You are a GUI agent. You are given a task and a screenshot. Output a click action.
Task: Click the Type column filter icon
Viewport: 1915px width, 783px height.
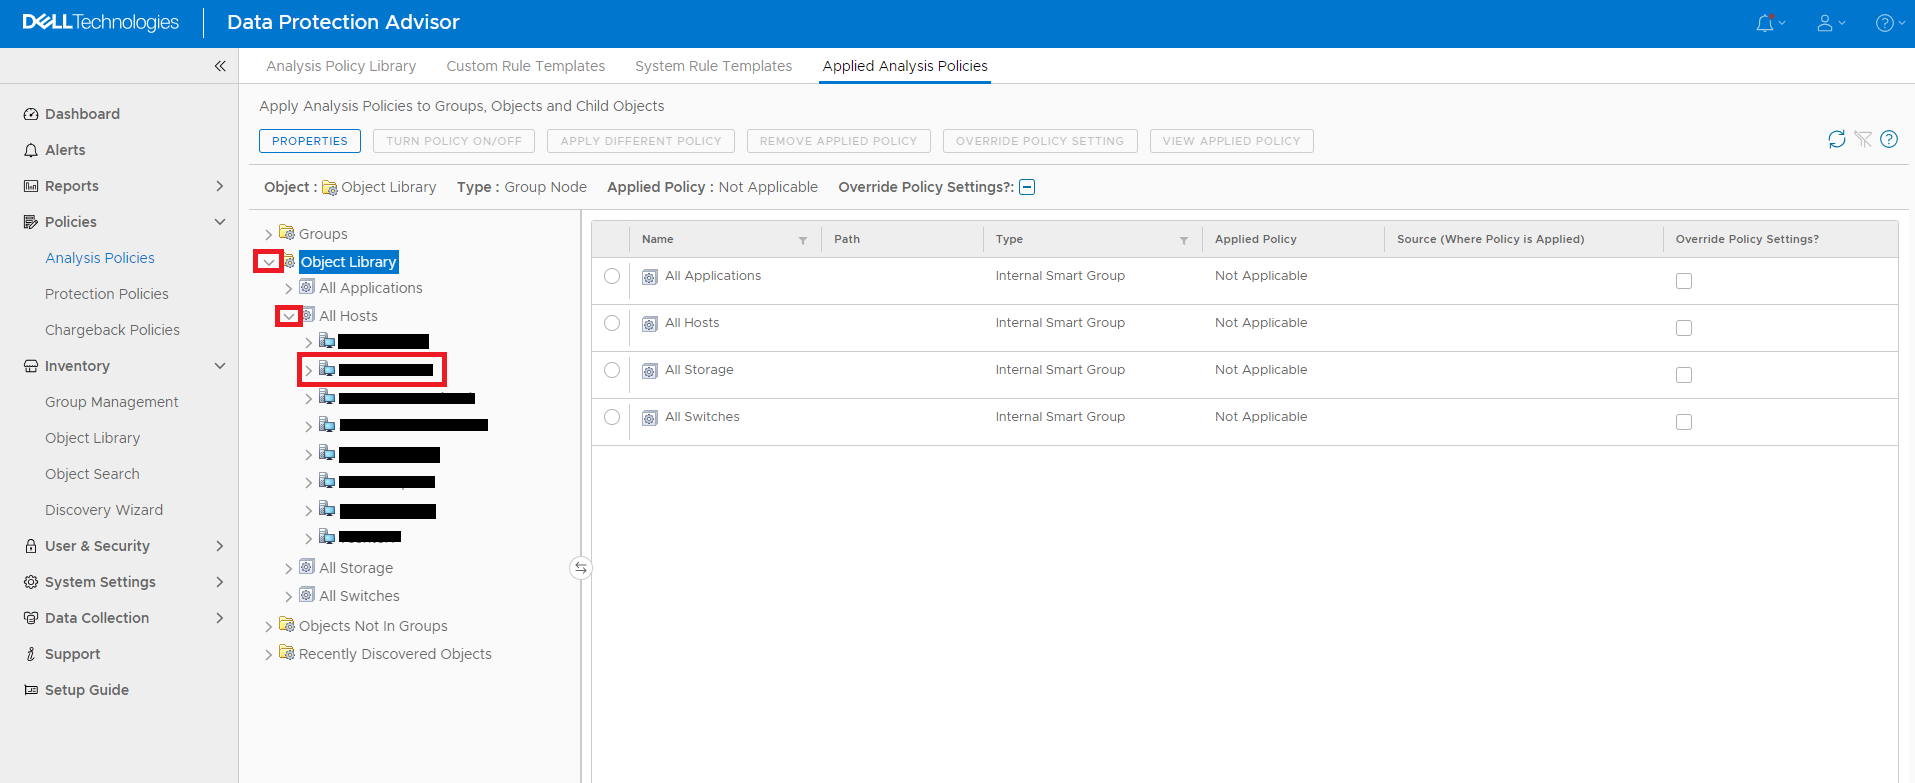click(1184, 240)
